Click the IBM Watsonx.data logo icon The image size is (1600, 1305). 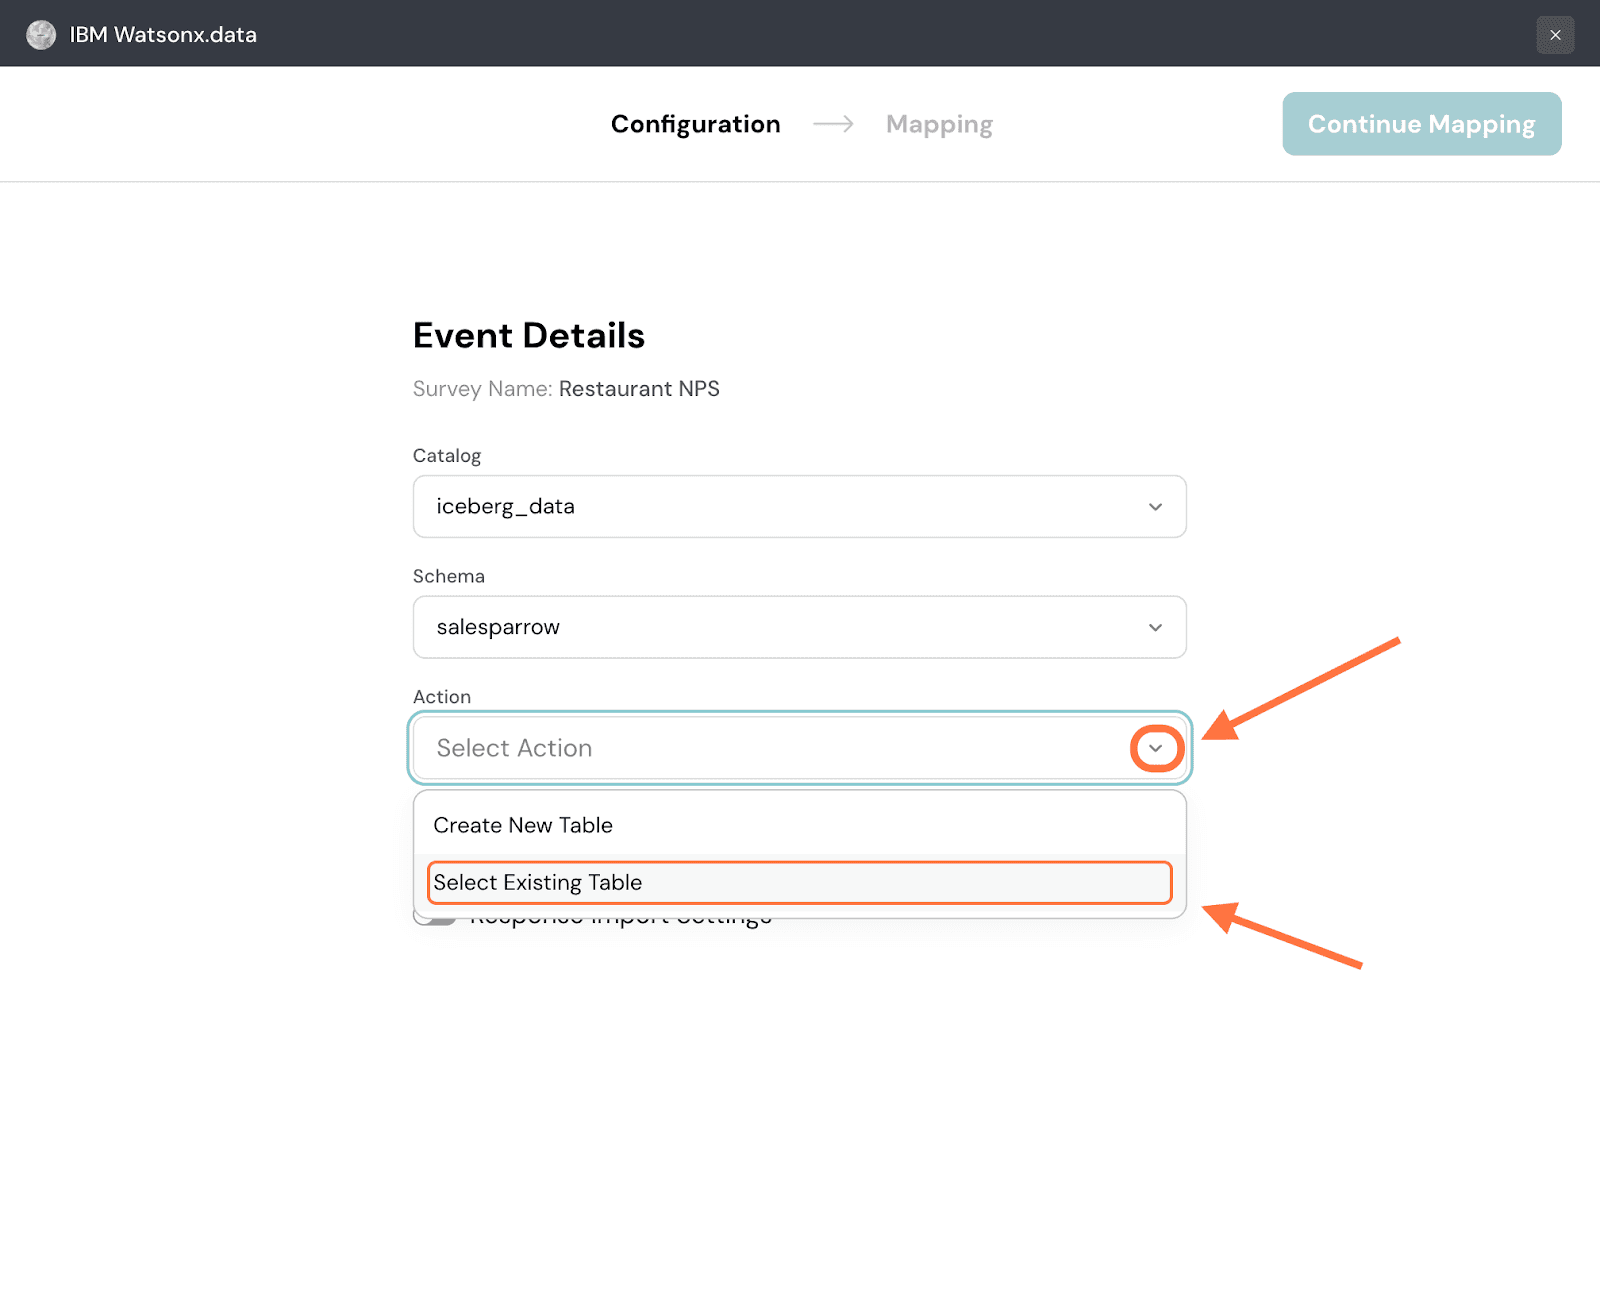(x=41, y=35)
